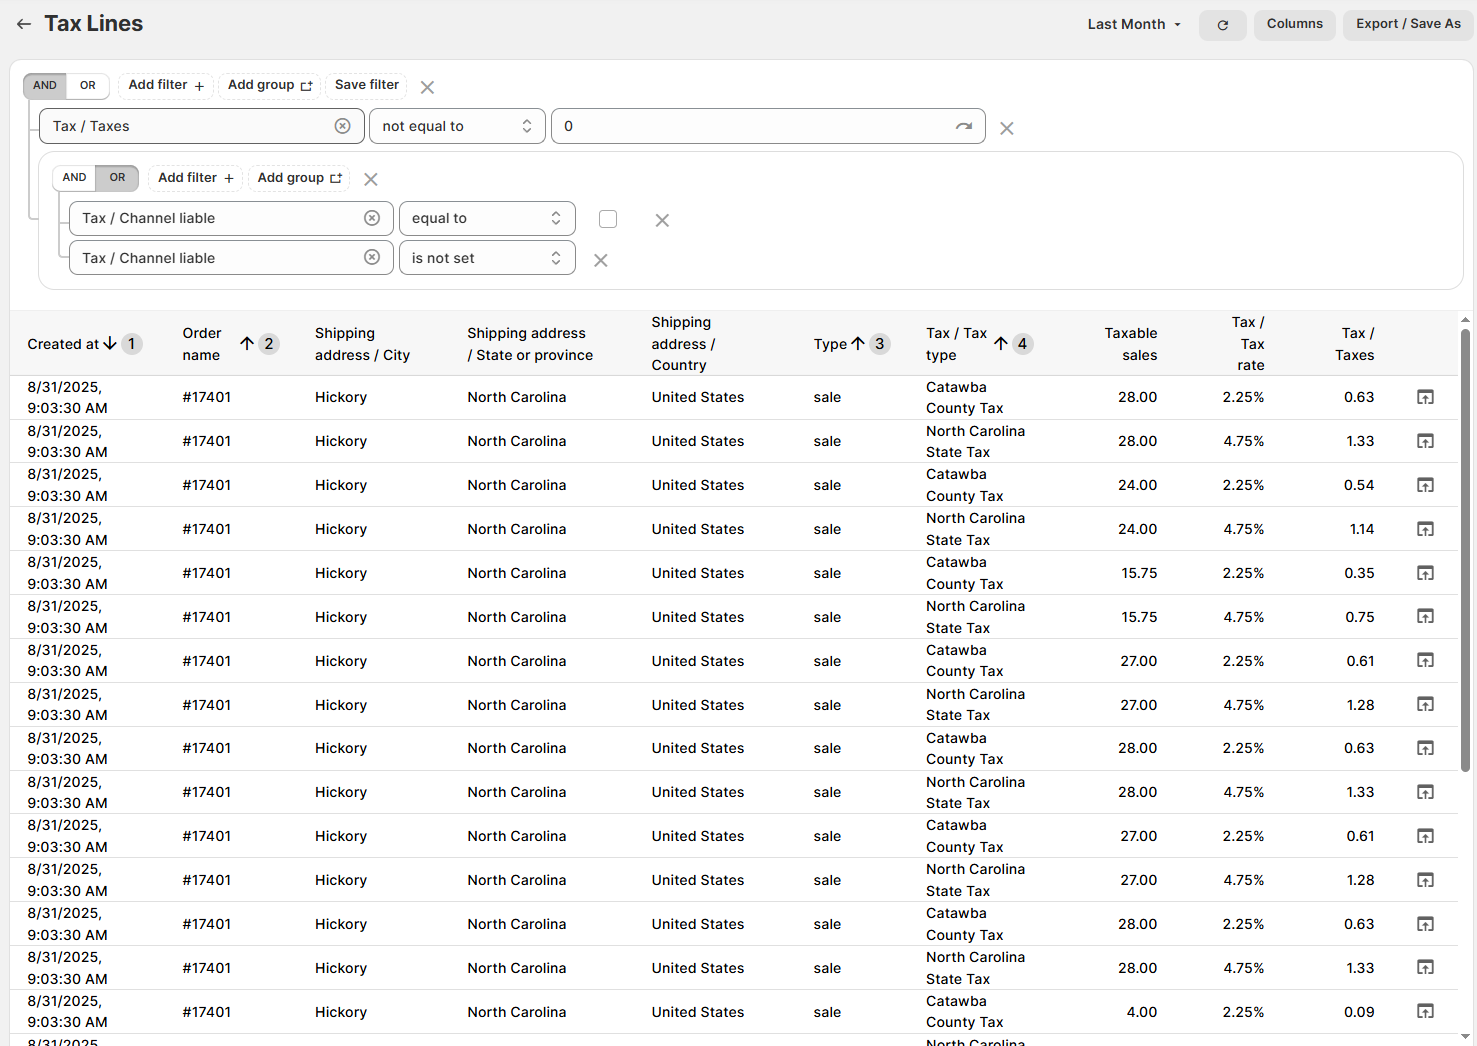Click the back arrow beside Tax Lines
This screenshot has width=1477, height=1046.
(x=24, y=24)
